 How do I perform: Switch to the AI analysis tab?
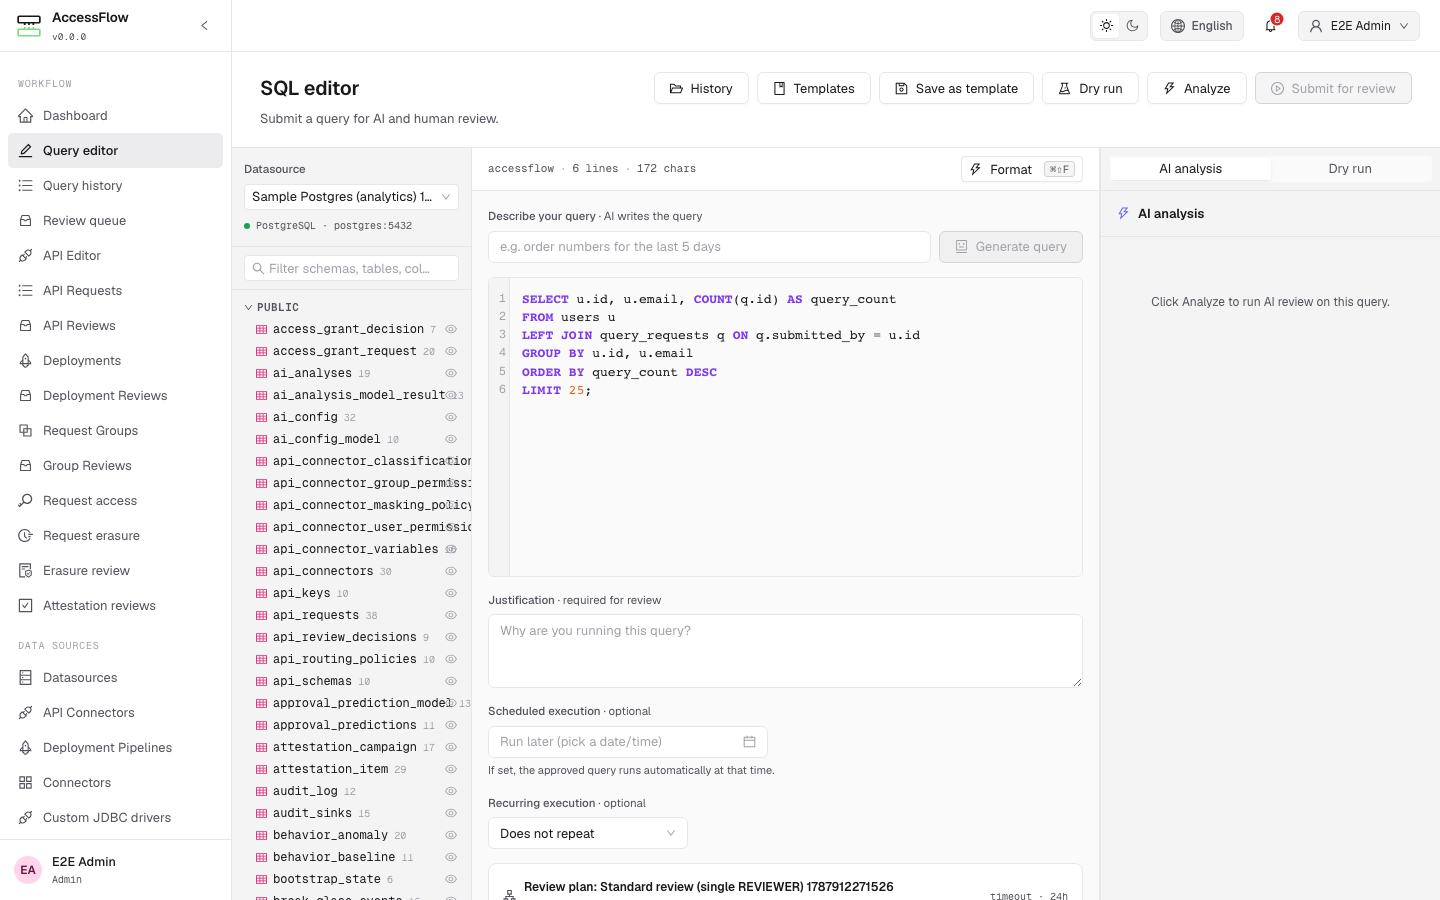click(1190, 169)
